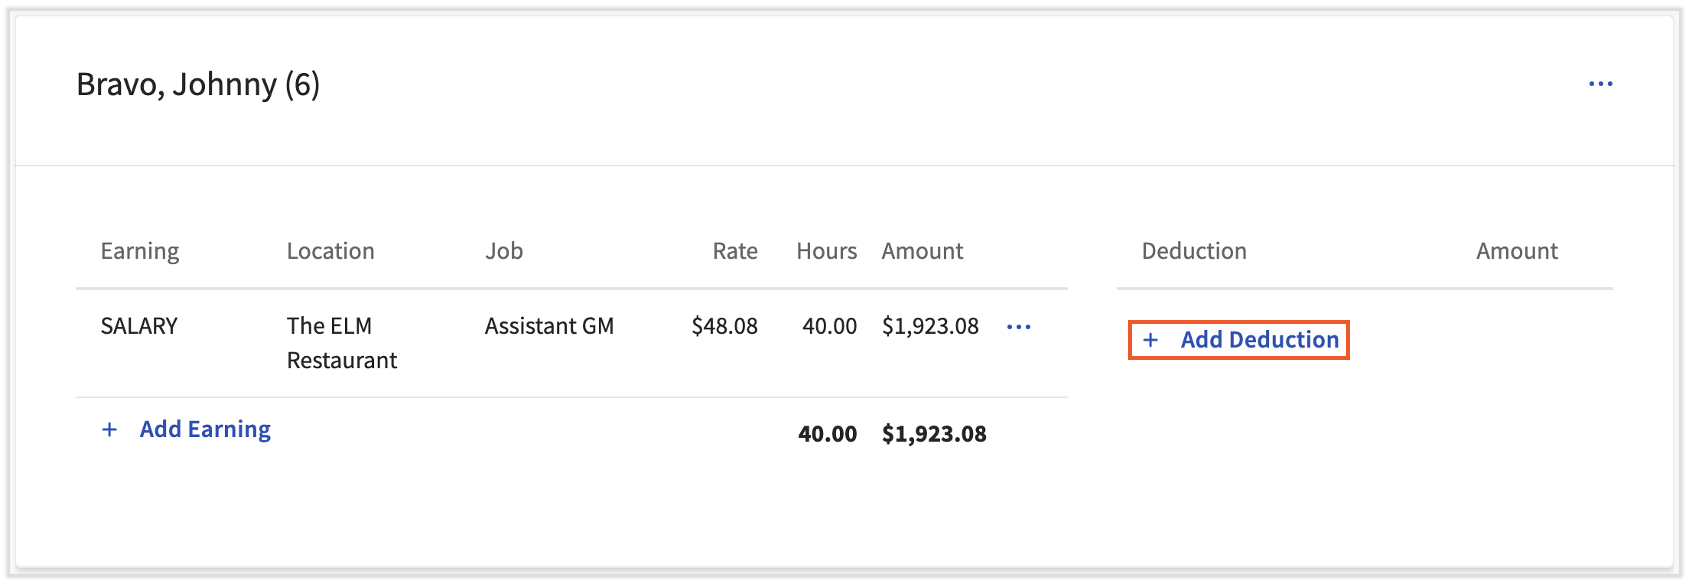This screenshot has width=1688, height=586.
Task: Select the Assistant GM job cell
Action: point(549,327)
